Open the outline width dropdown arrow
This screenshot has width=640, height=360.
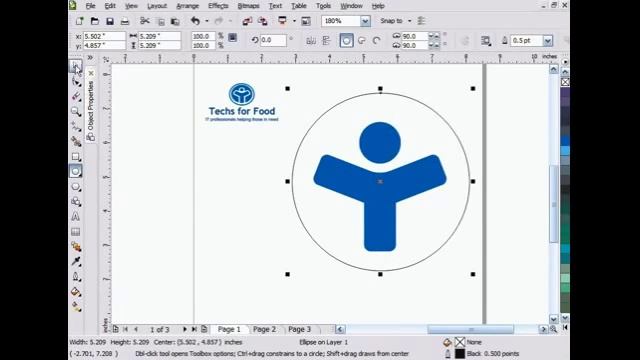pos(548,40)
